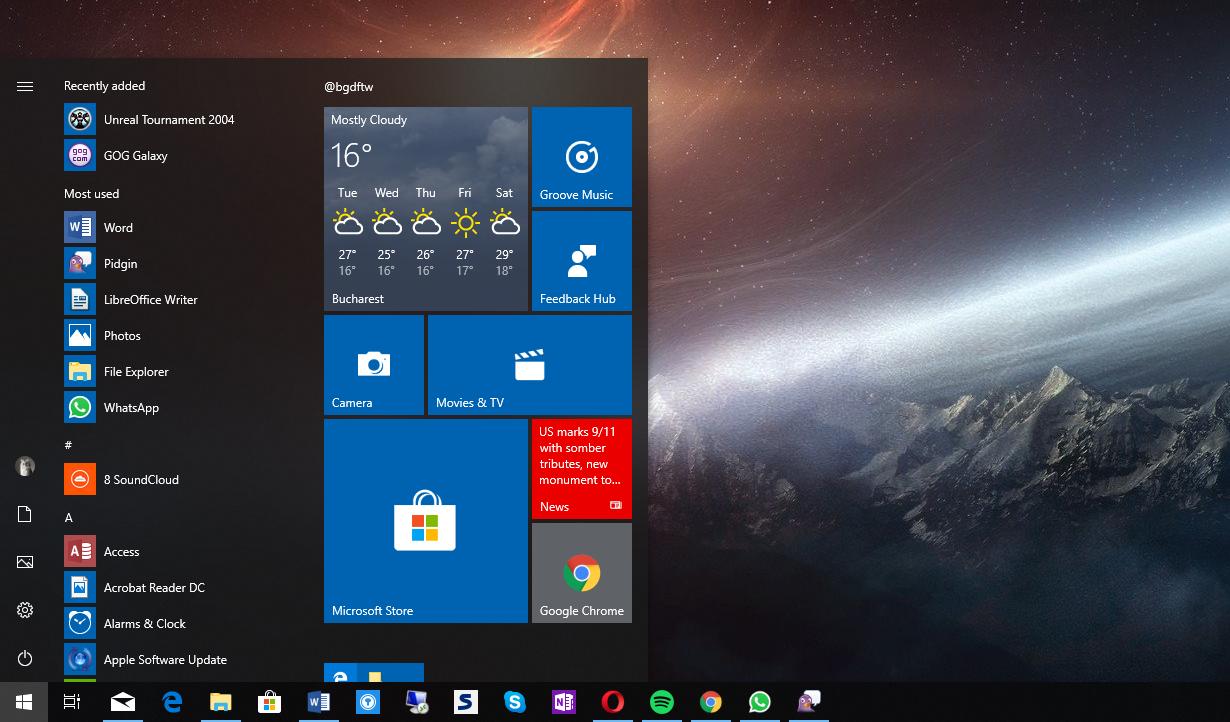This screenshot has height=722, width=1230.
Task: Open the Microsoft Store tile
Action: coord(426,521)
